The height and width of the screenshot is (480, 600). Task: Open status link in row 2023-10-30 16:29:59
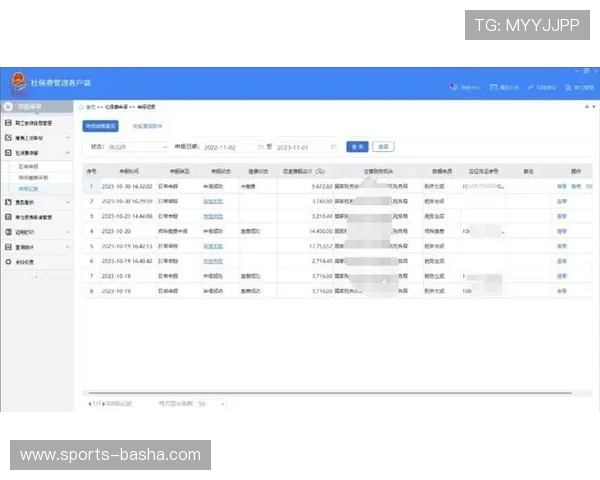tap(213, 201)
